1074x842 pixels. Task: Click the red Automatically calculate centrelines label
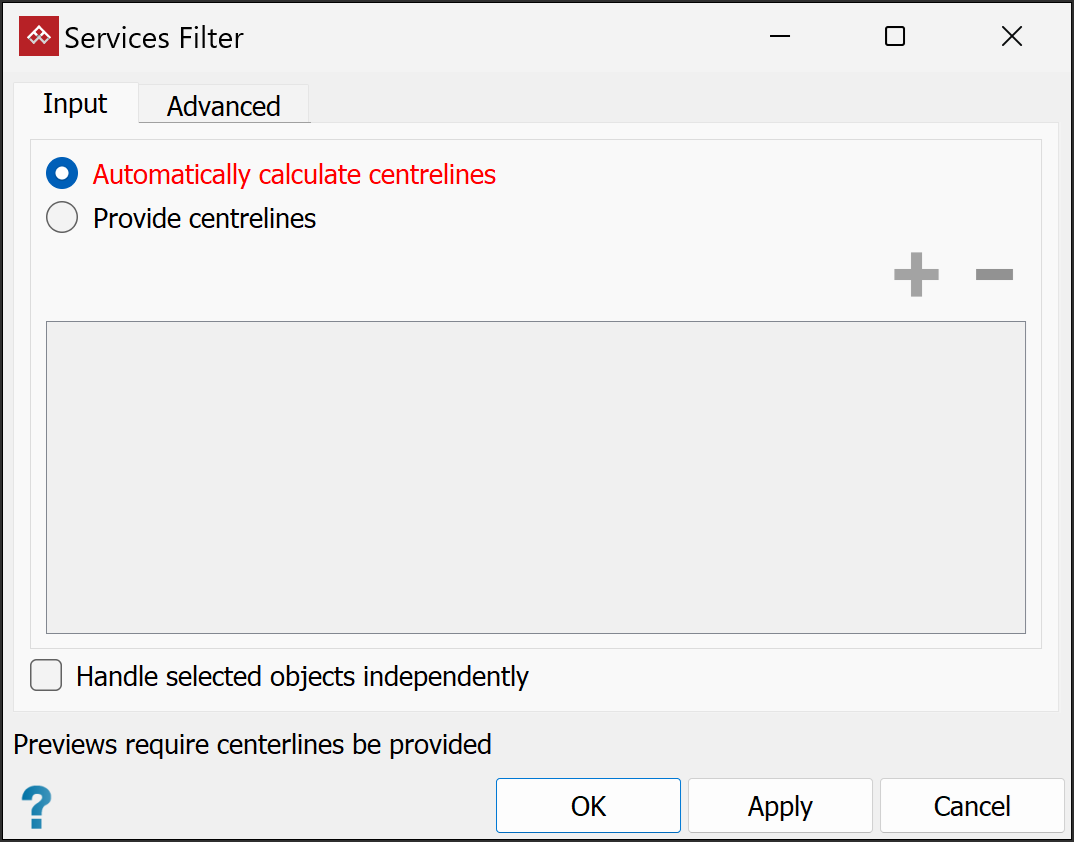(x=294, y=174)
